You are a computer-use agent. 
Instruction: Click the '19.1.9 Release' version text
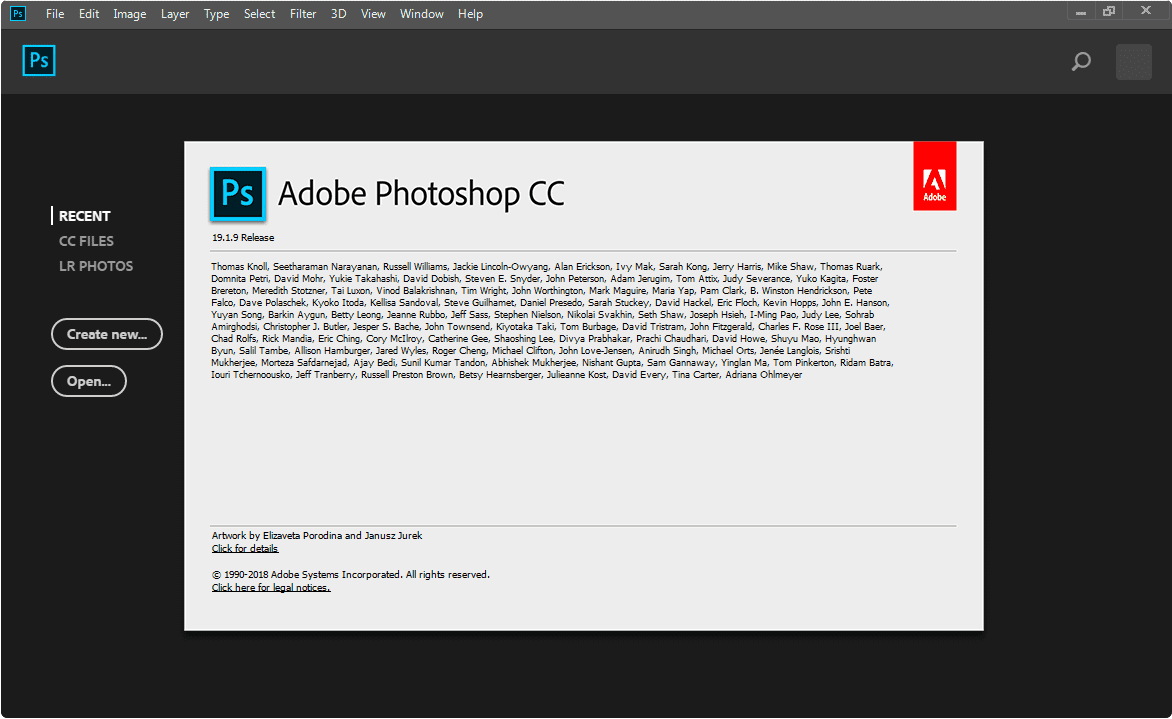coord(243,238)
